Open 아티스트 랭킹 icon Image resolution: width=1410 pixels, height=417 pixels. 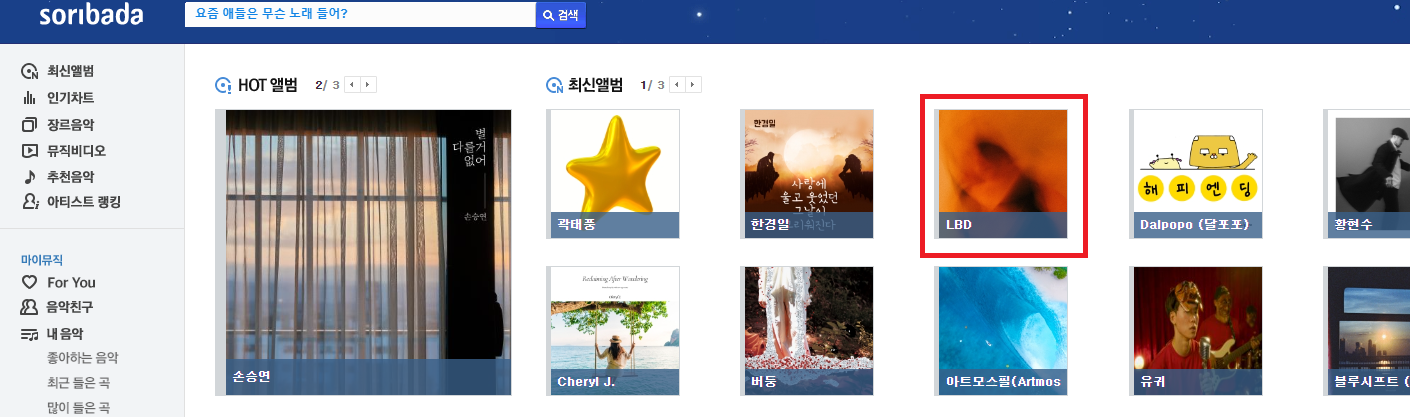(29, 203)
